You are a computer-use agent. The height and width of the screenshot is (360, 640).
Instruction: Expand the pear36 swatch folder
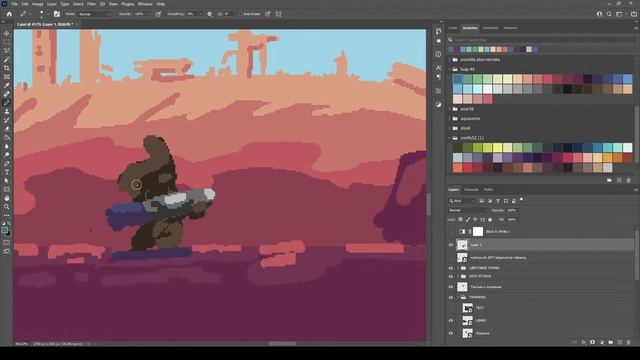pos(450,109)
